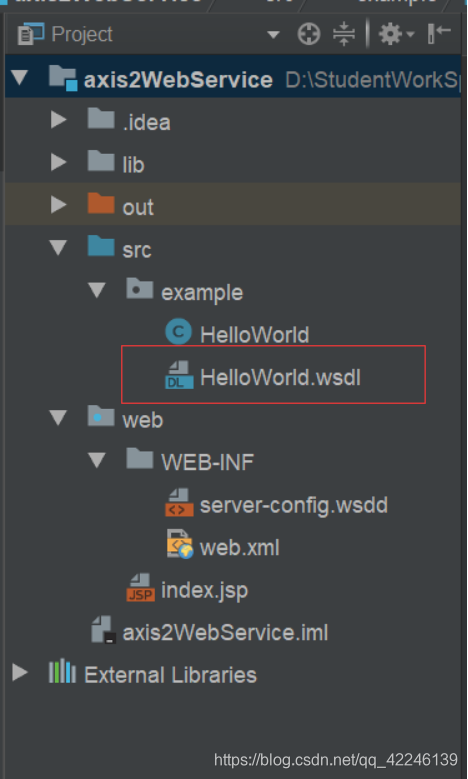Select the src folder name

click(x=137, y=250)
